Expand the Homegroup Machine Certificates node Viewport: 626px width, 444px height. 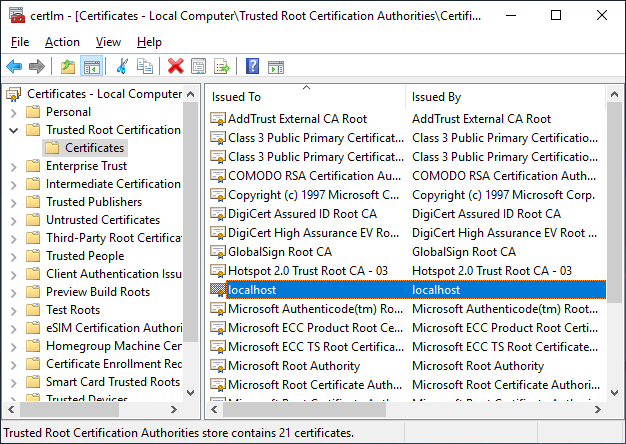[14, 347]
